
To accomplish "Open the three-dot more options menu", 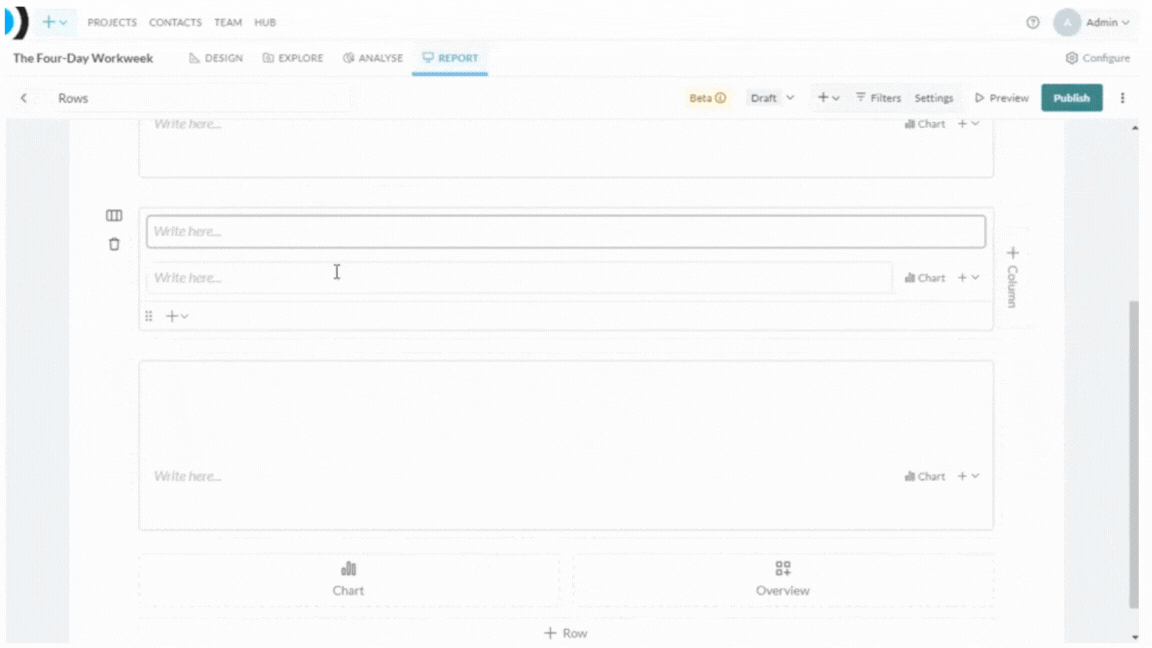I will point(1122,98).
